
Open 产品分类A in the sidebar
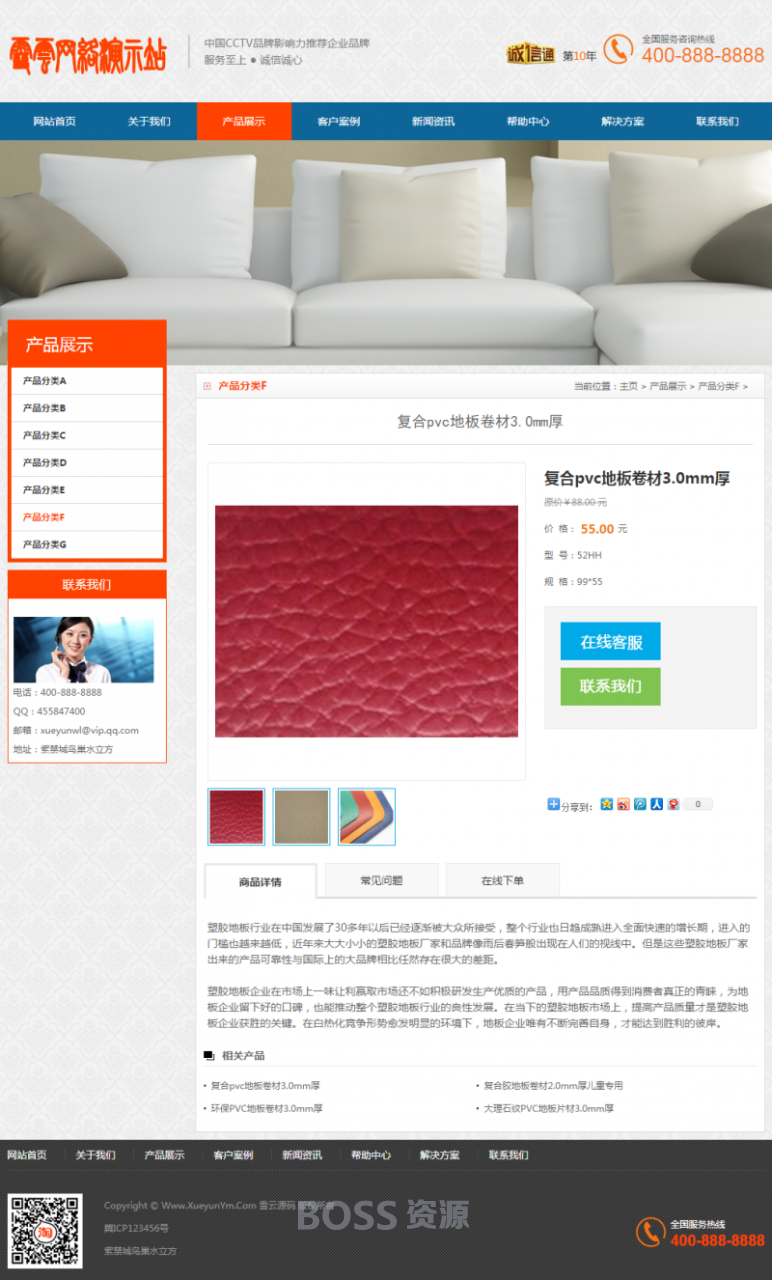pyautogui.click(x=87, y=381)
